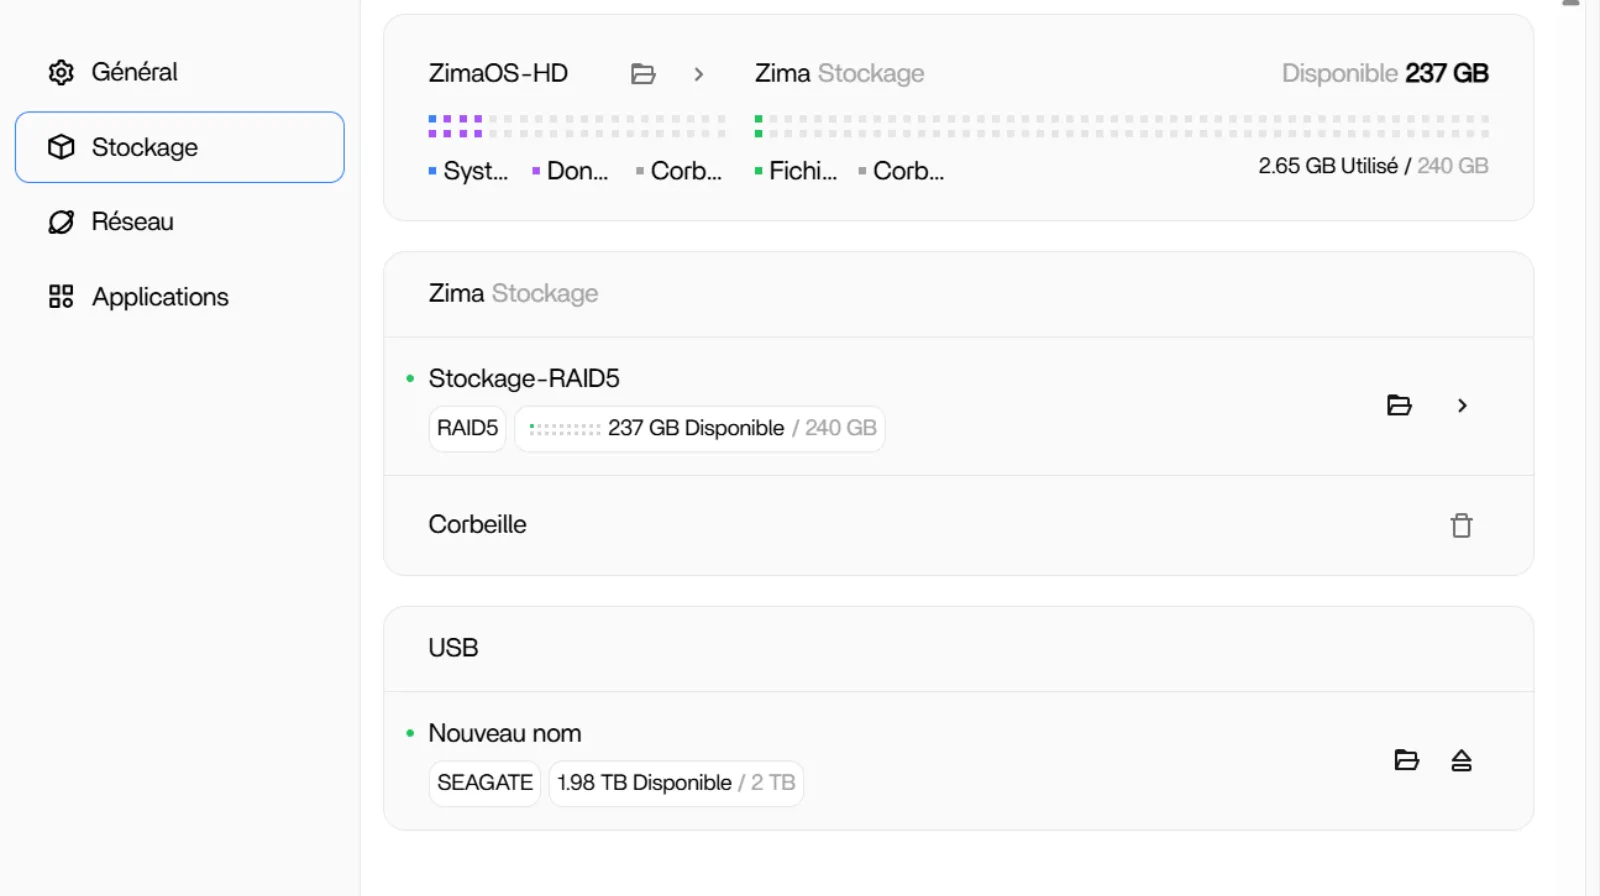Open the Applications settings tab
The height and width of the screenshot is (896, 1600).
pyautogui.click(x=160, y=297)
